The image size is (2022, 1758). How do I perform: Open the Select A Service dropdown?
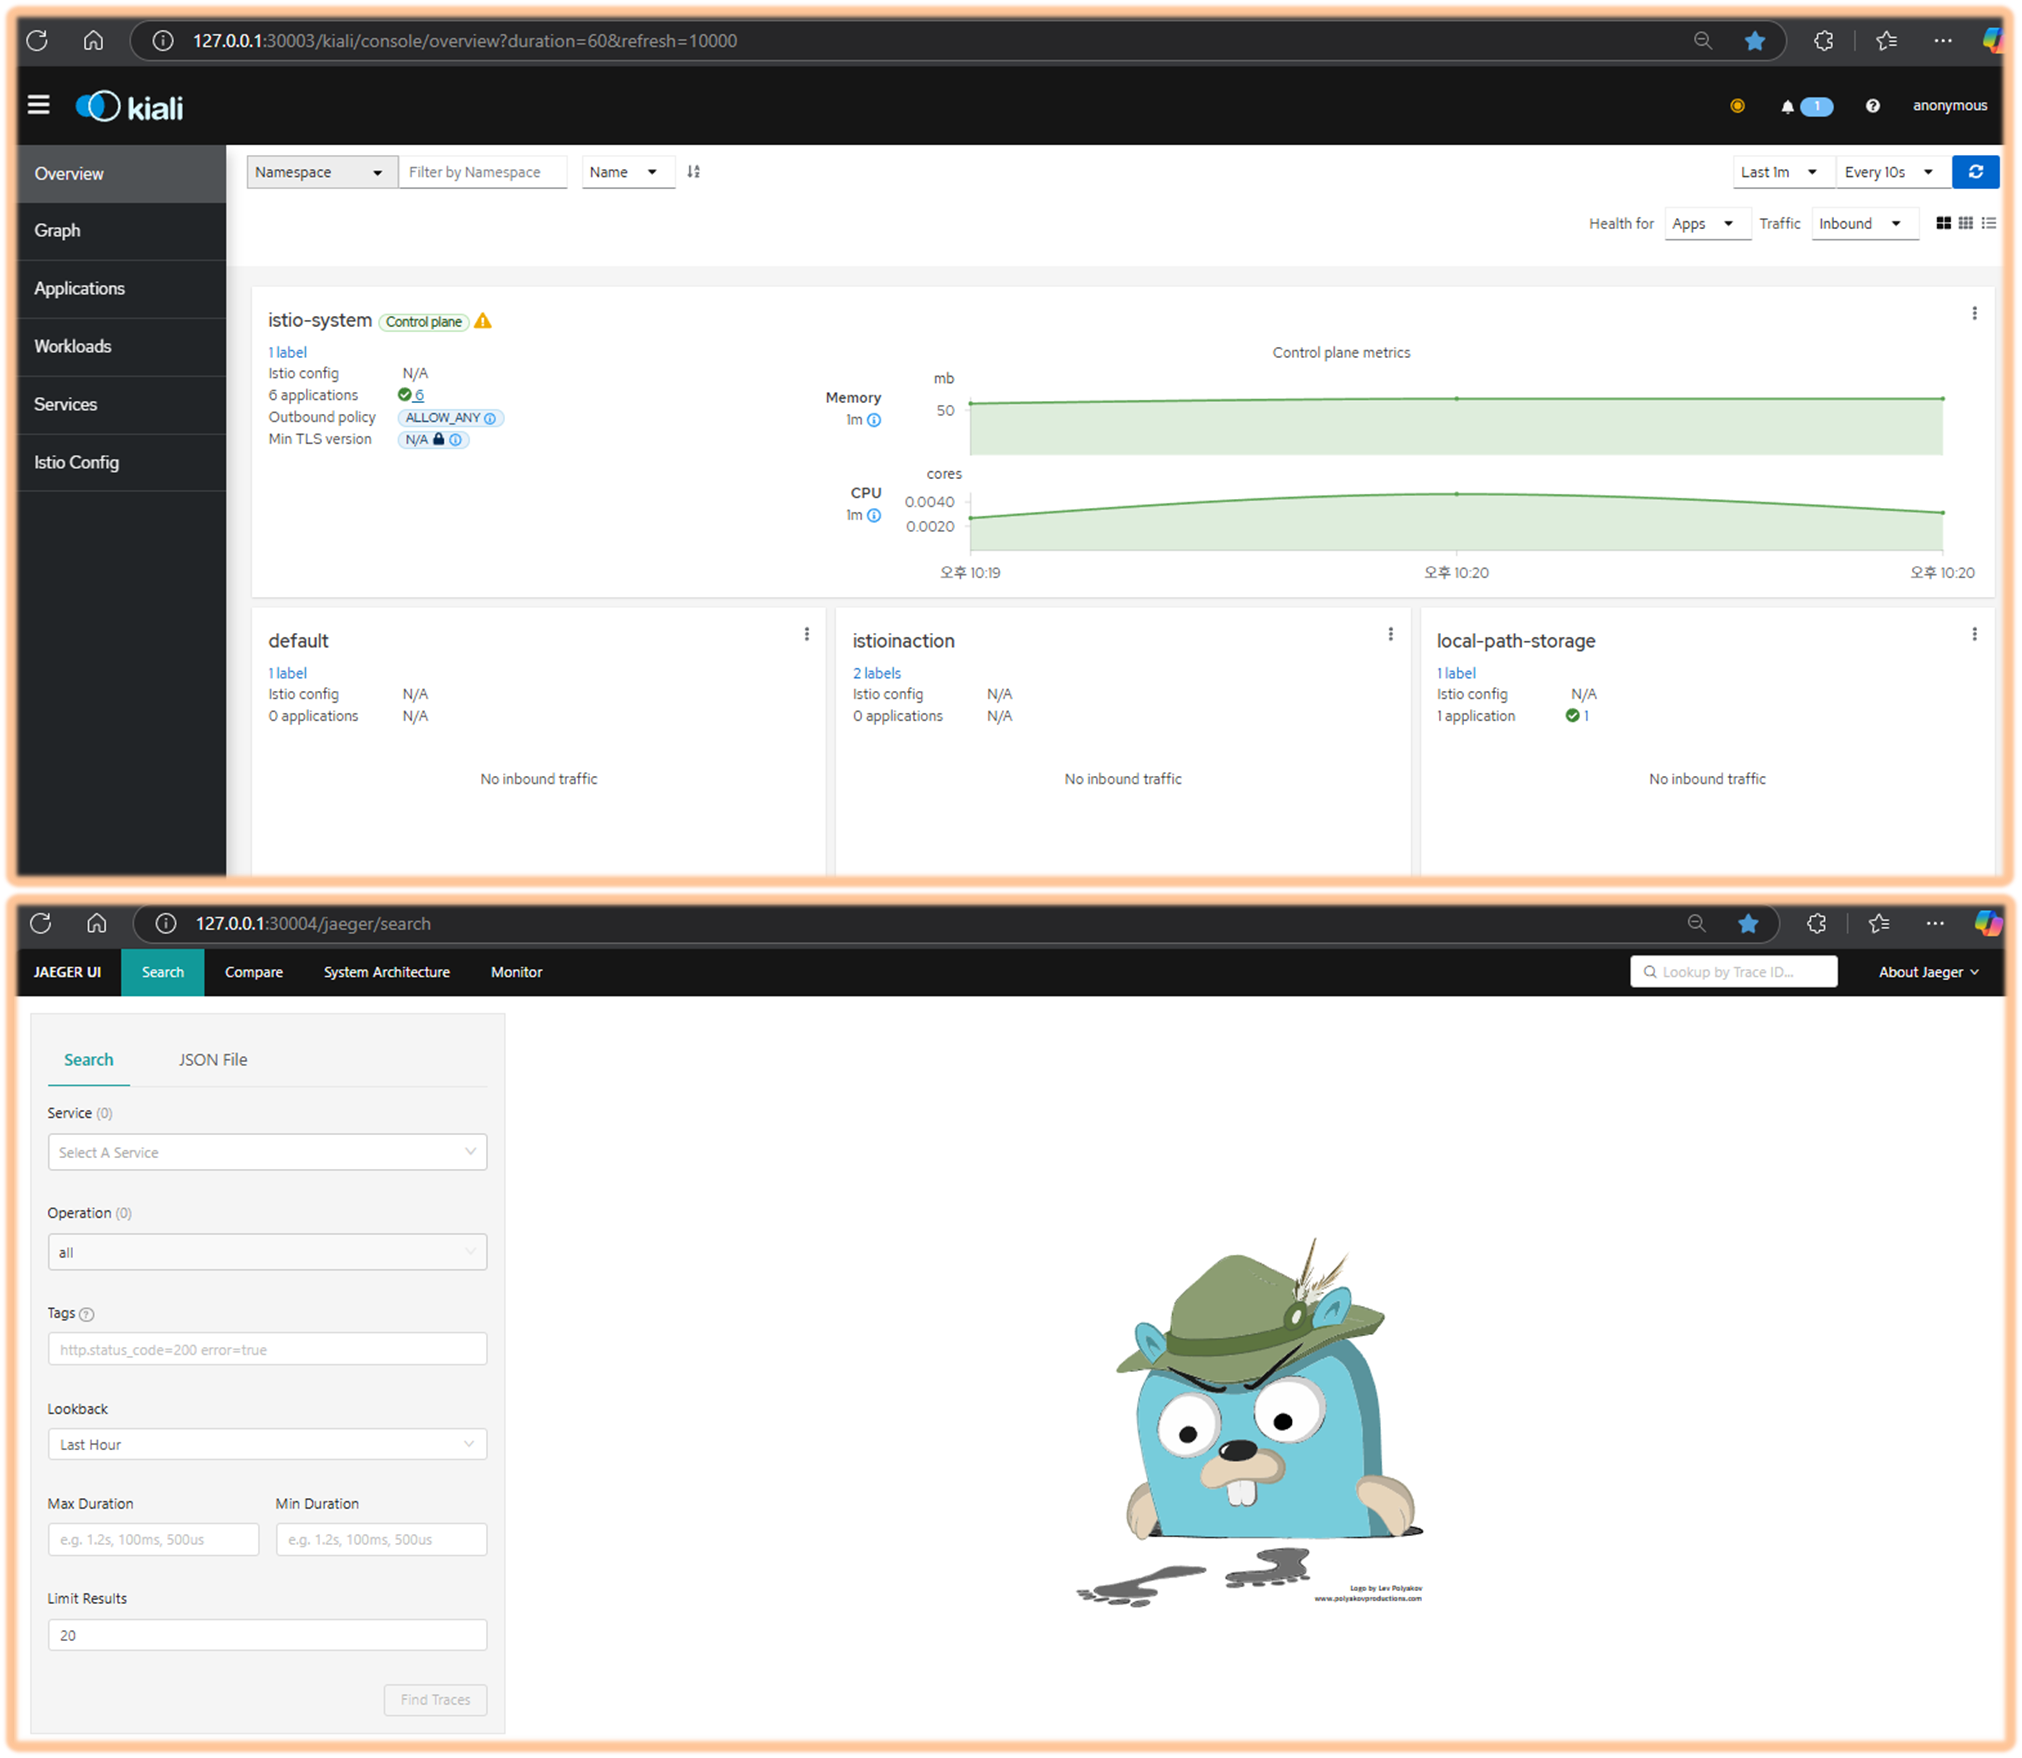[x=267, y=1152]
